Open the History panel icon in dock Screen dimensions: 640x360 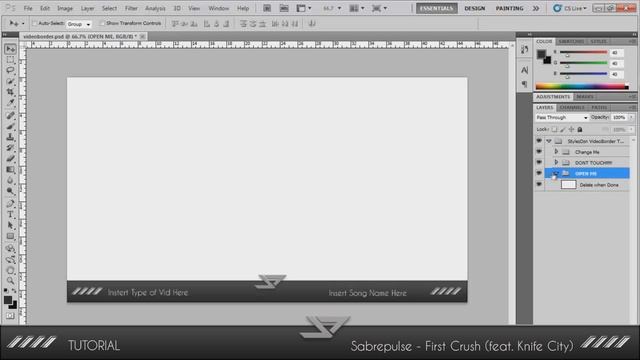coord(524,50)
